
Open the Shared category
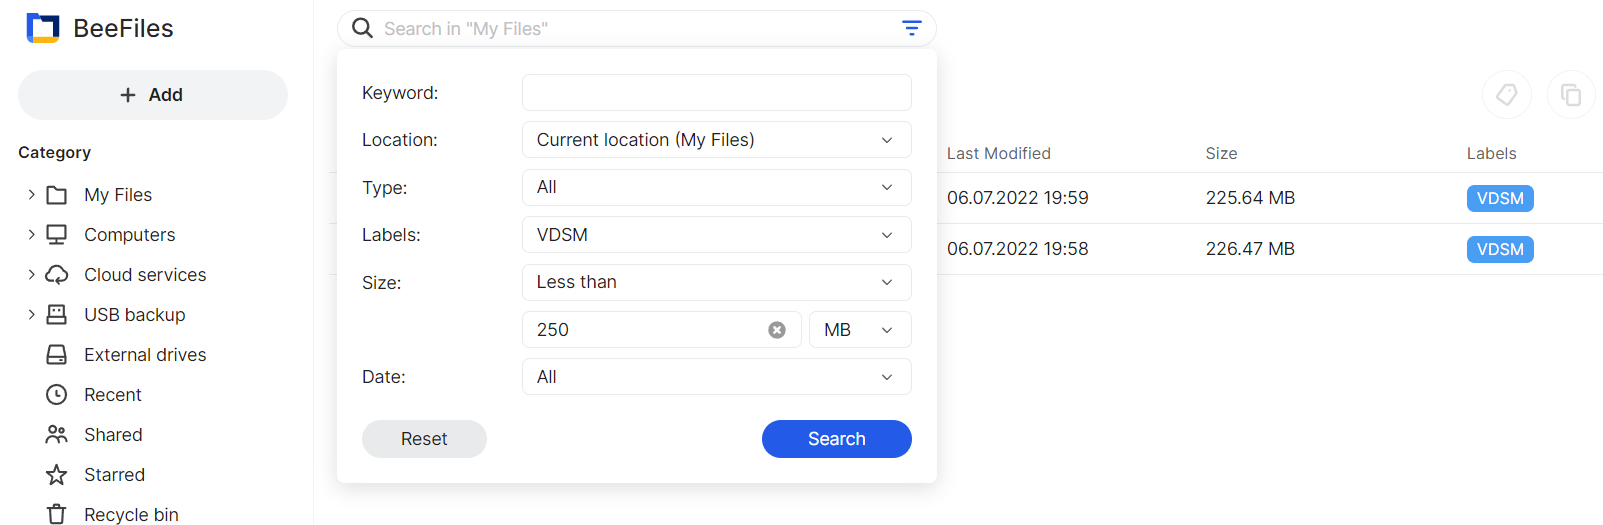[x=112, y=435]
